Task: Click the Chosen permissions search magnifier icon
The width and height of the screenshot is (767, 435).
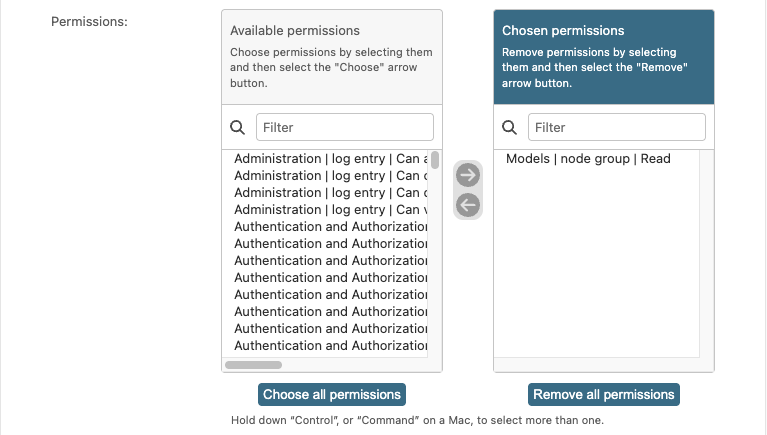Action: (x=509, y=128)
